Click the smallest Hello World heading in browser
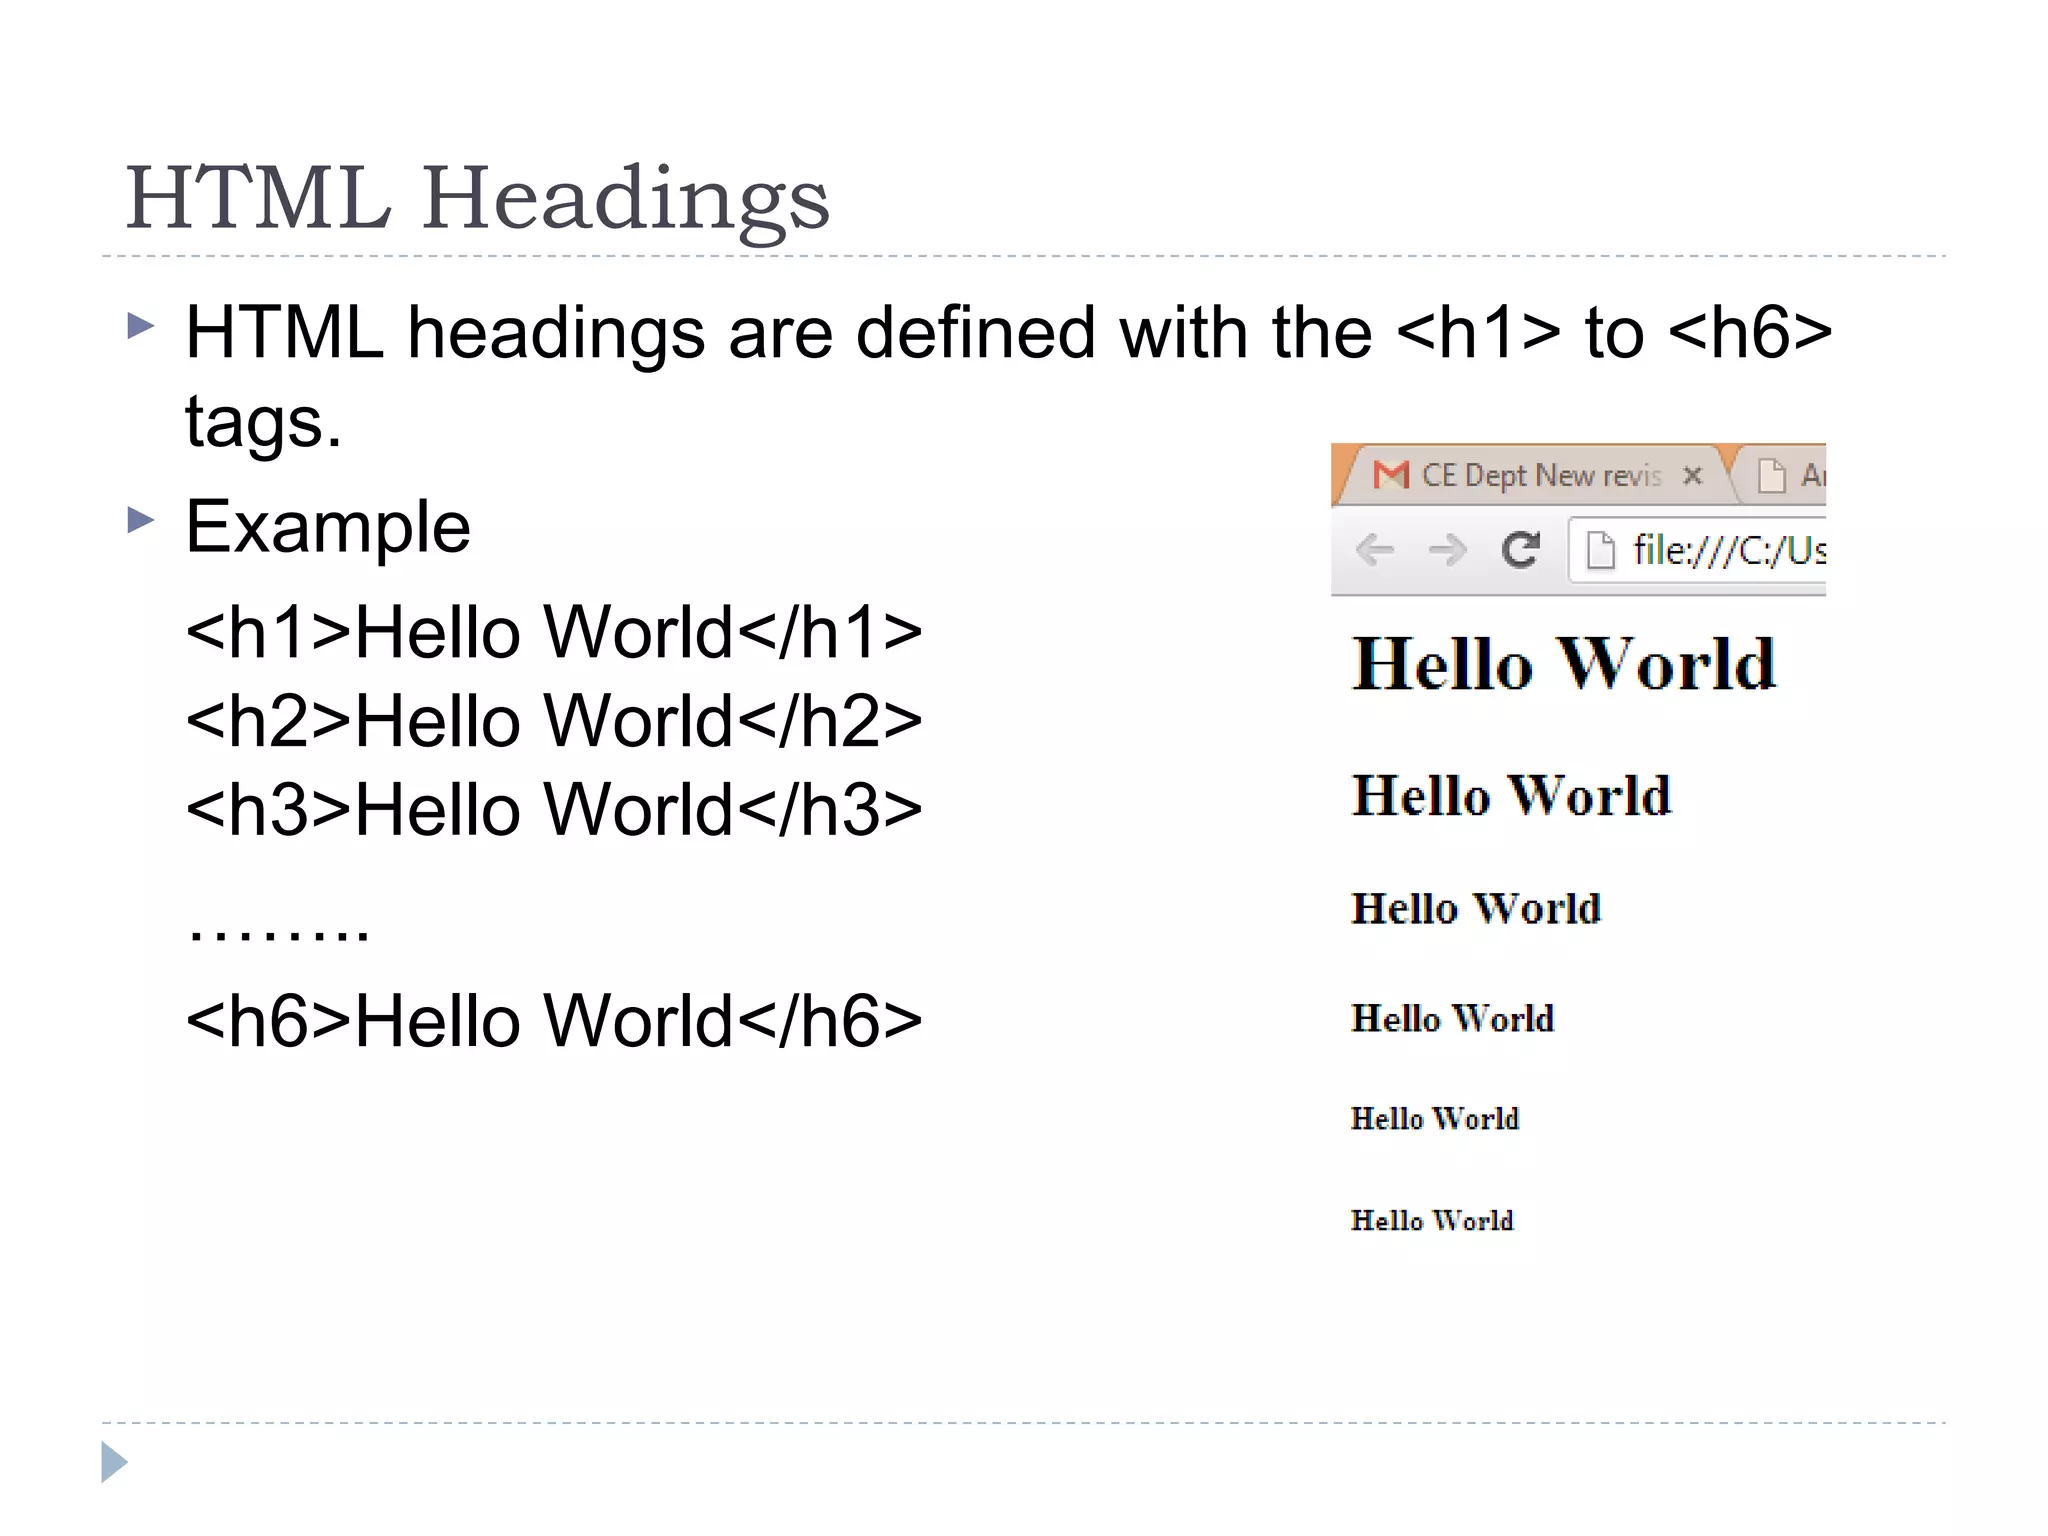 point(1432,1221)
